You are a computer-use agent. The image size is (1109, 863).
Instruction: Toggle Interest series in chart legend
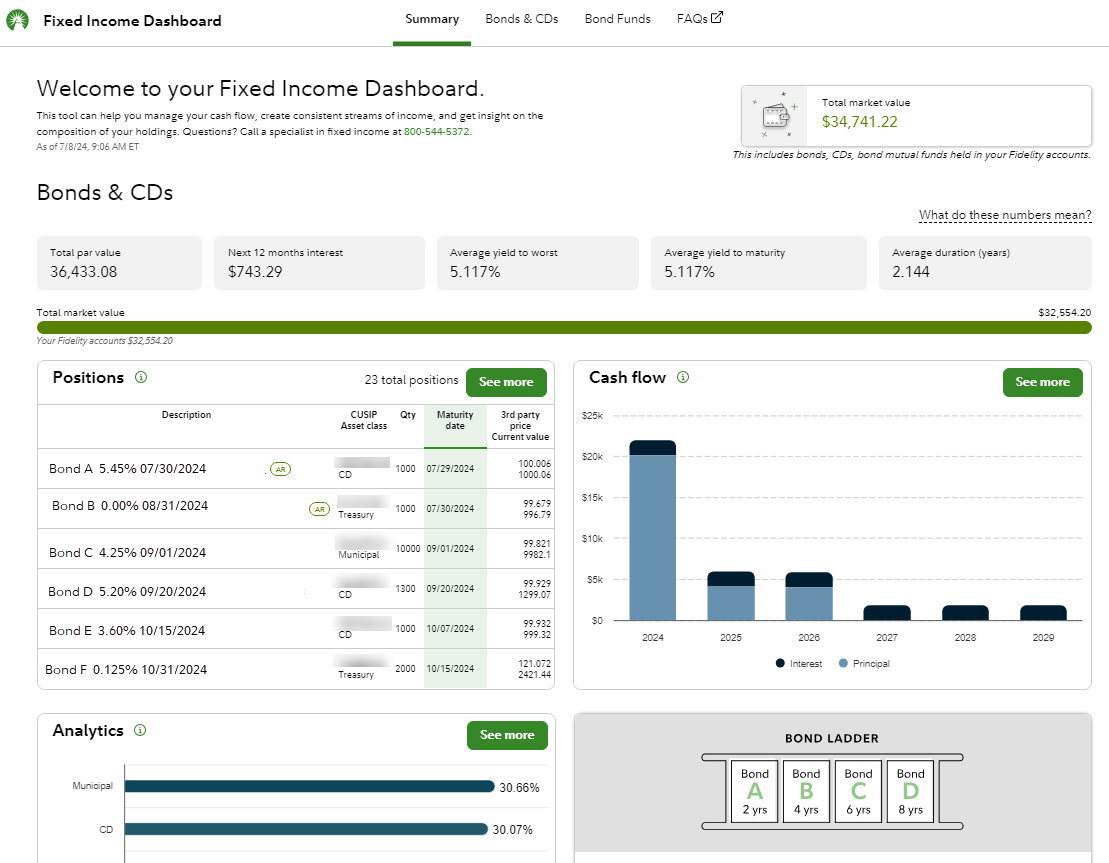pyautogui.click(x=798, y=663)
